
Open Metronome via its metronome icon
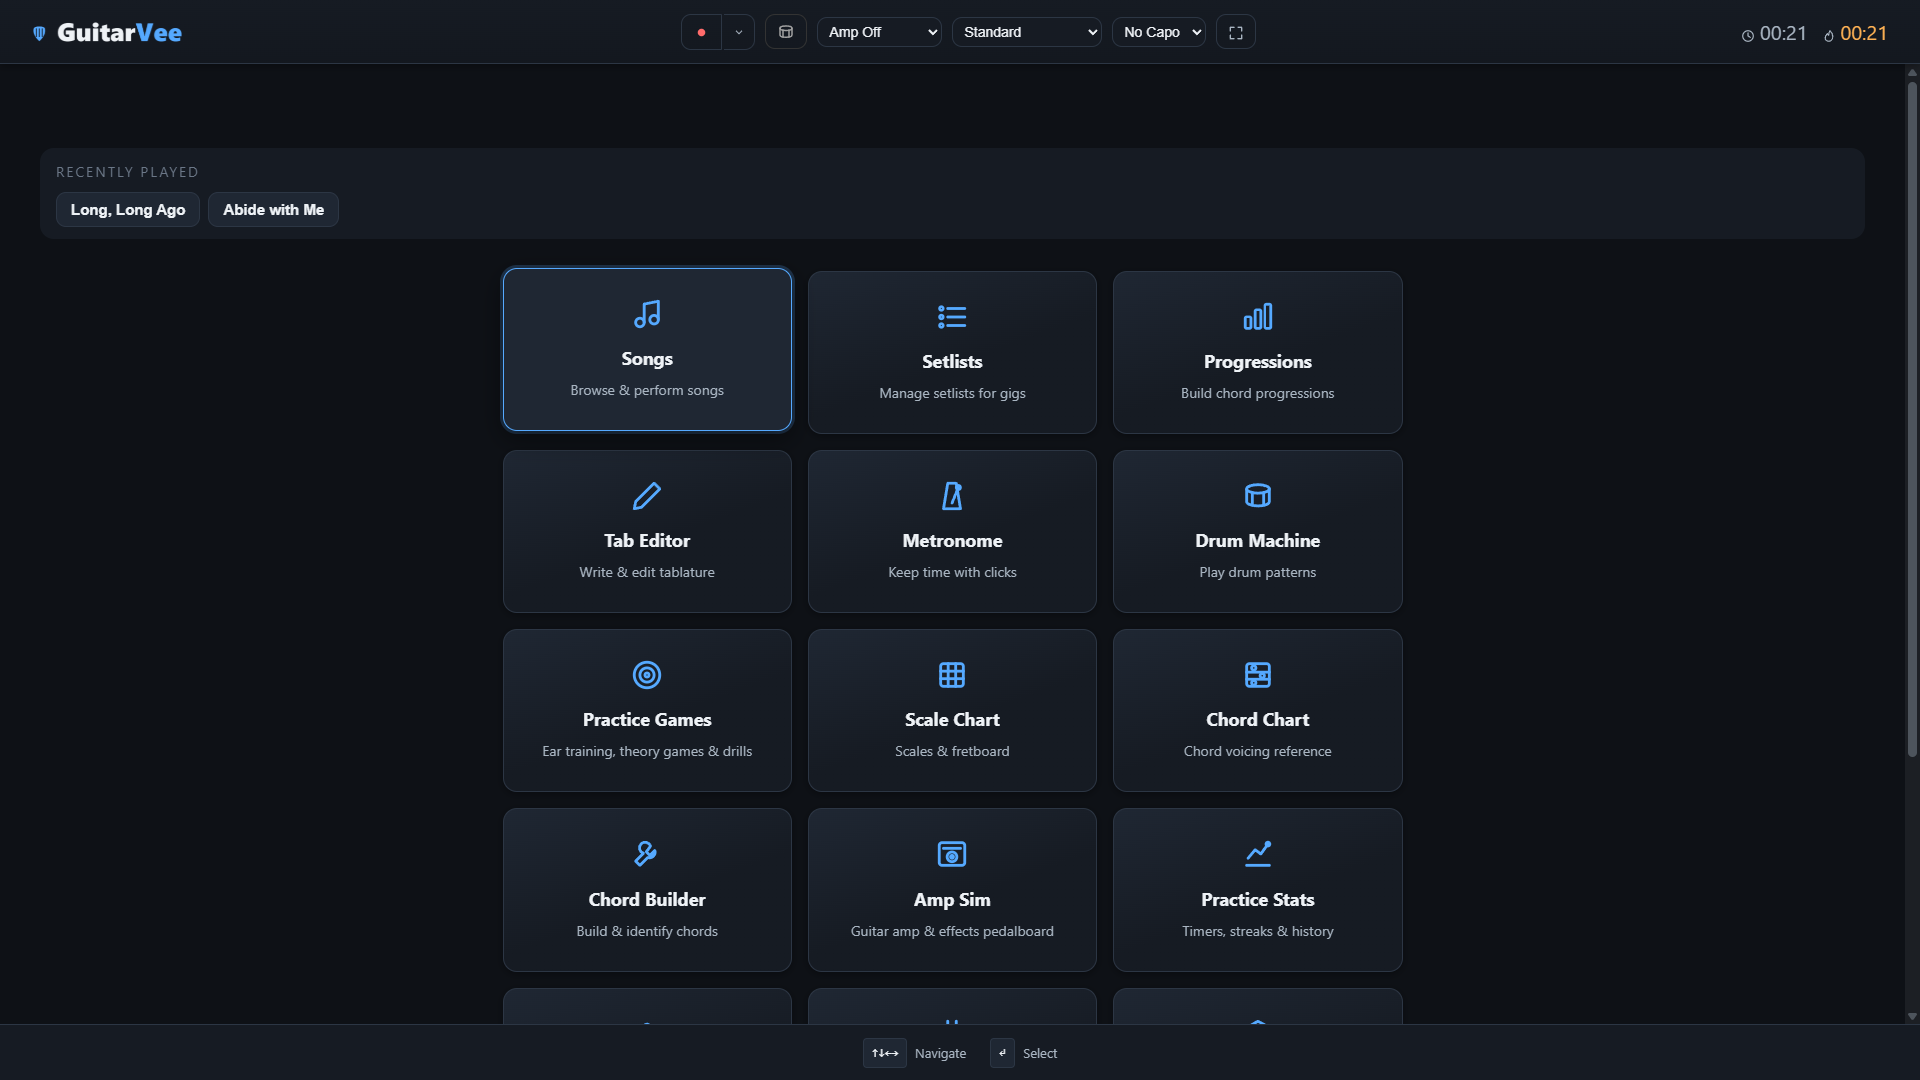(952, 496)
